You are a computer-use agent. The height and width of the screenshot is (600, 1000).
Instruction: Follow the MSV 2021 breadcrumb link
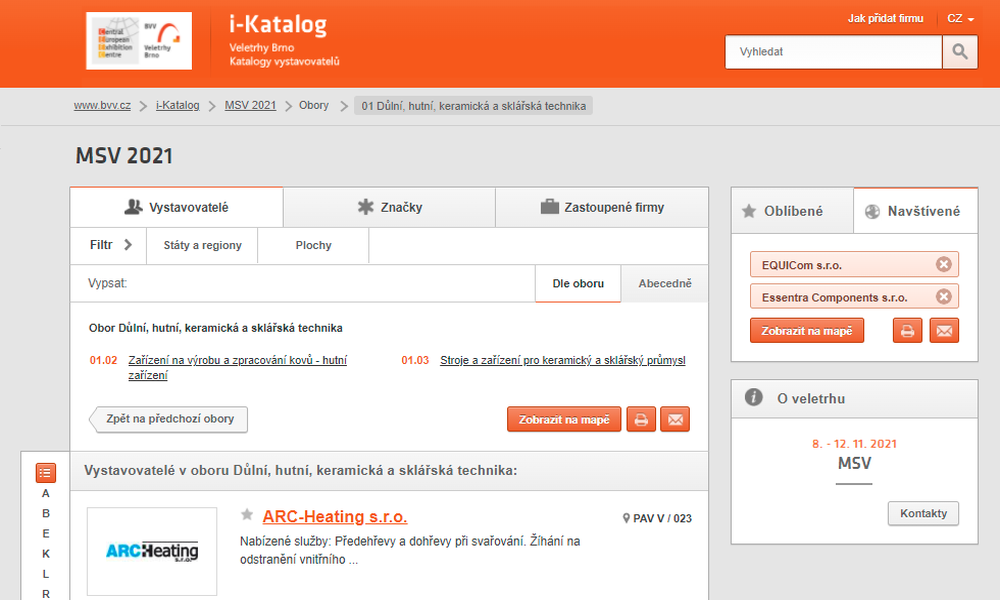click(x=250, y=105)
